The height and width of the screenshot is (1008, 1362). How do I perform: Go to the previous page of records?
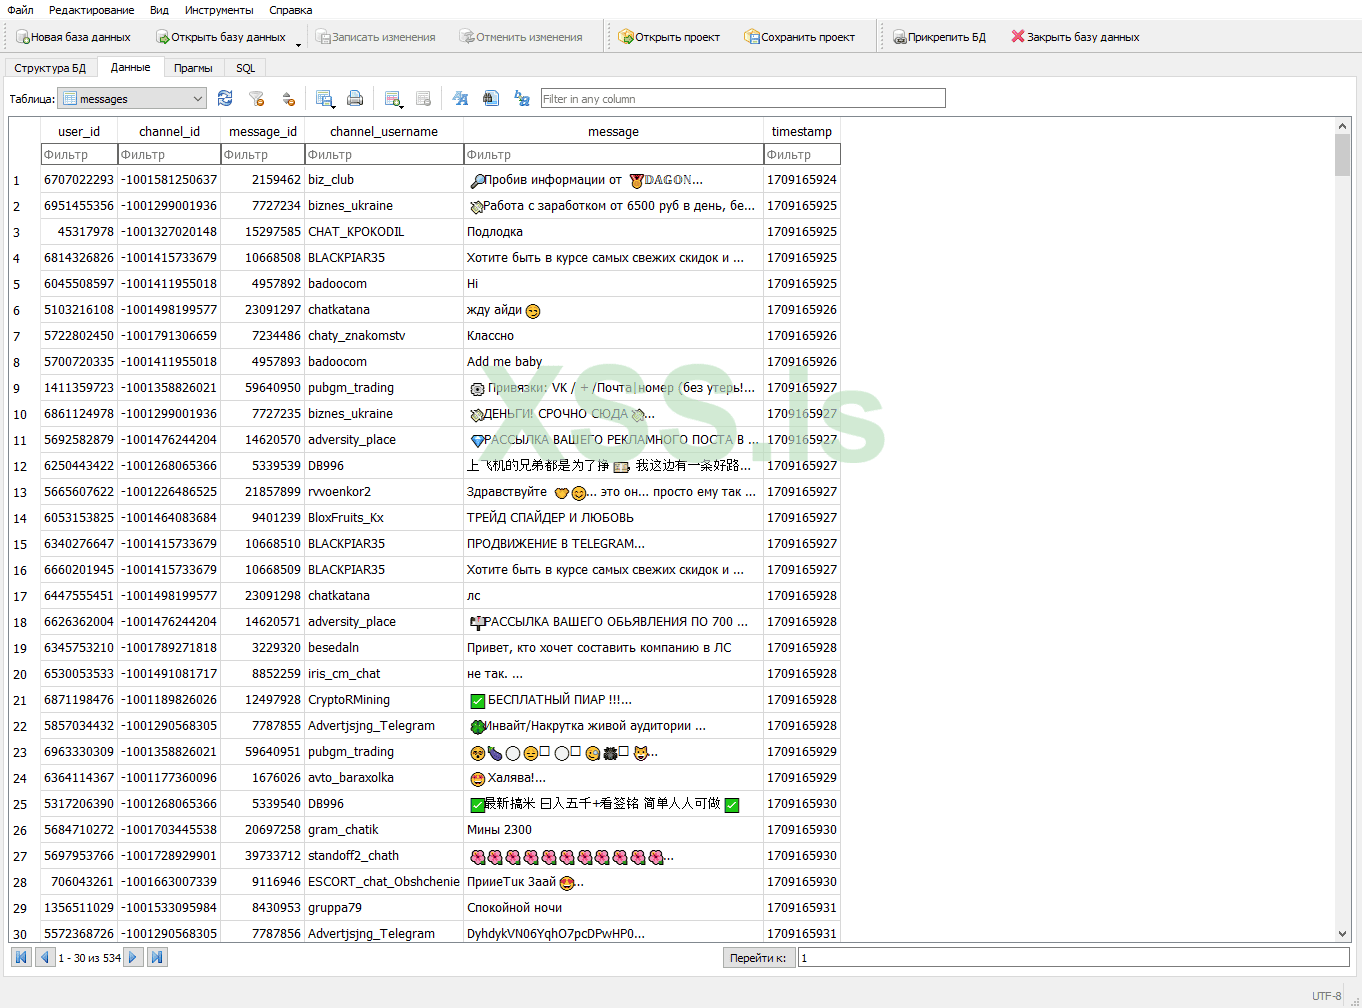(x=45, y=957)
